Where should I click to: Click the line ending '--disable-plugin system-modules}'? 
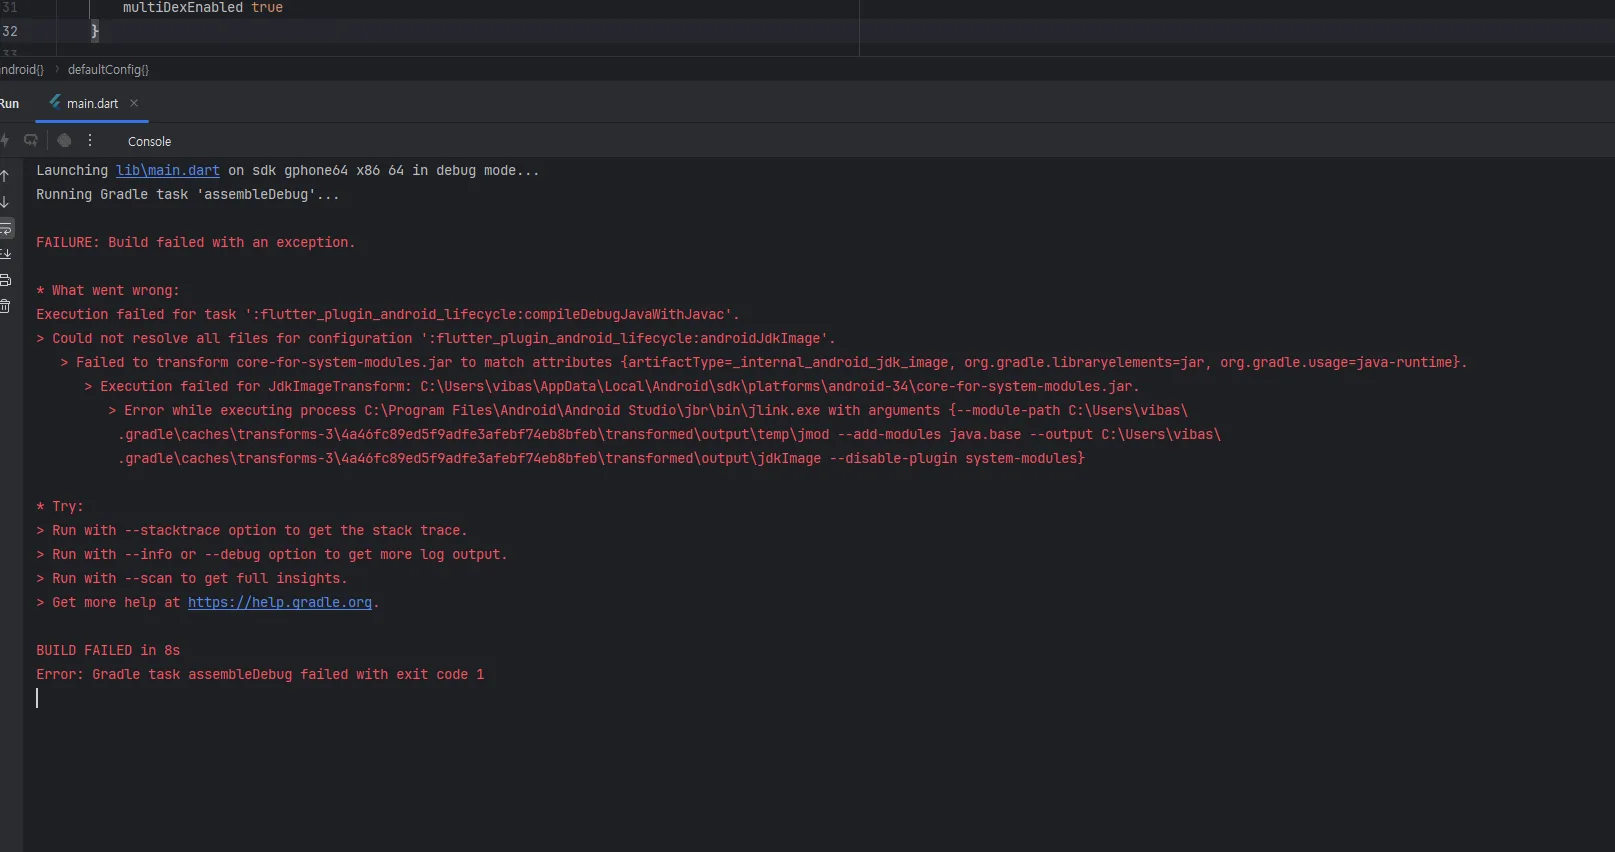pyautogui.click(x=602, y=459)
